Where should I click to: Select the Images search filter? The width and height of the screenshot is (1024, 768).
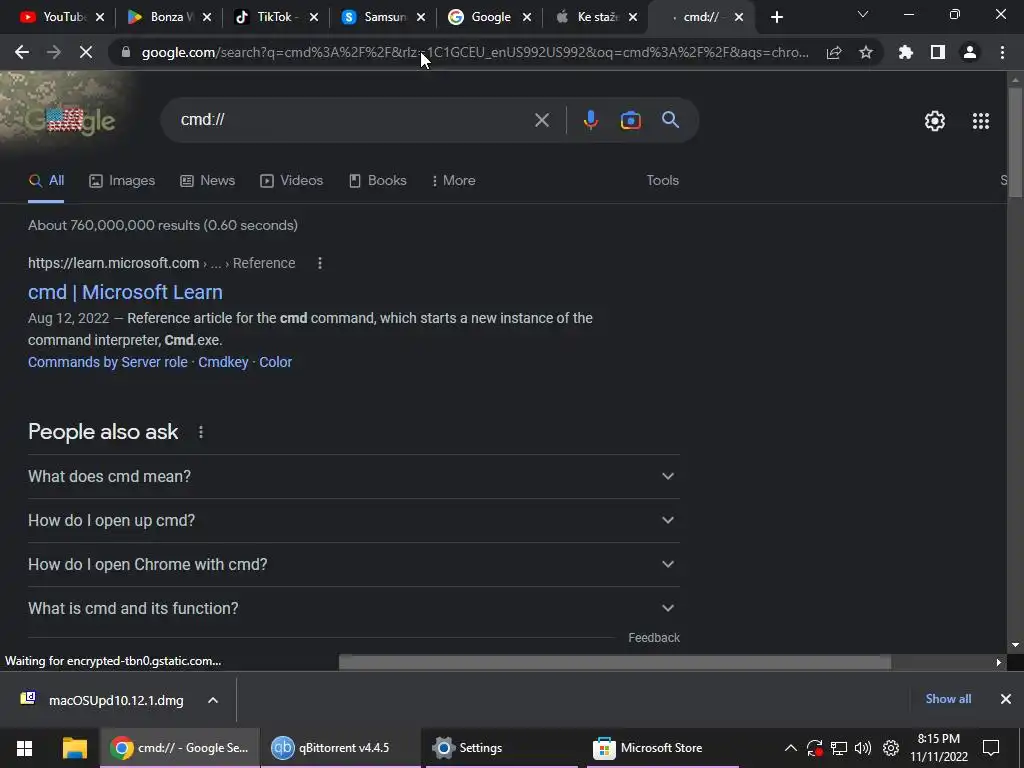(122, 181)
